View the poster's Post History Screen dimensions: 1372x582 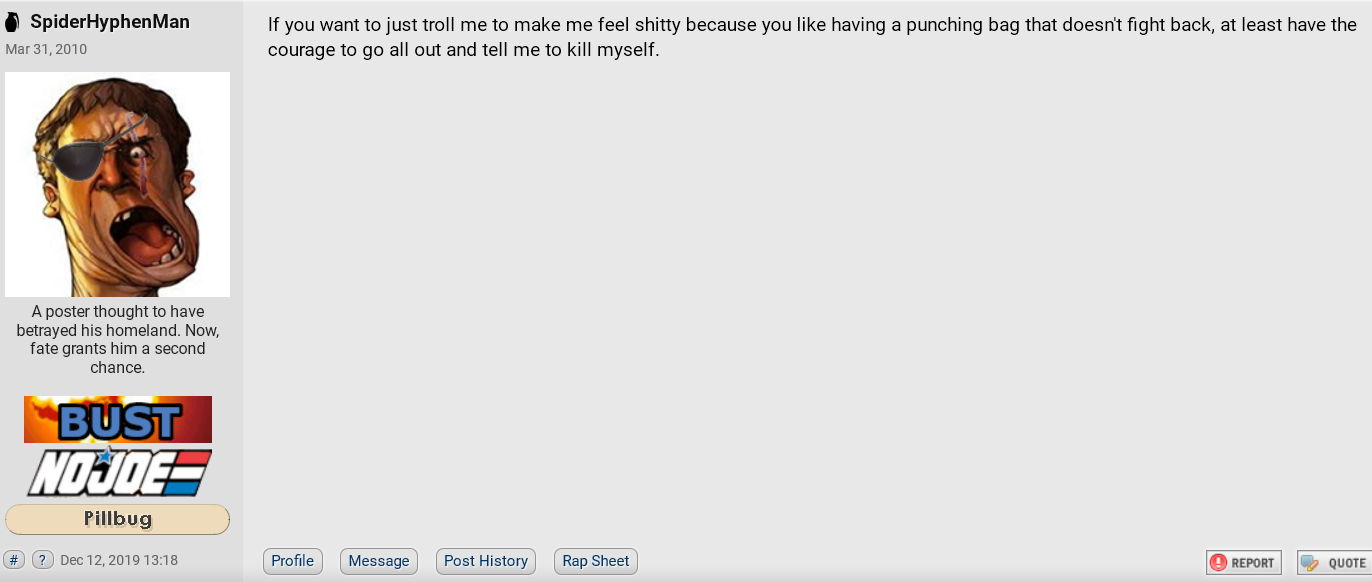pyautogui.click(x=486, y=561)
